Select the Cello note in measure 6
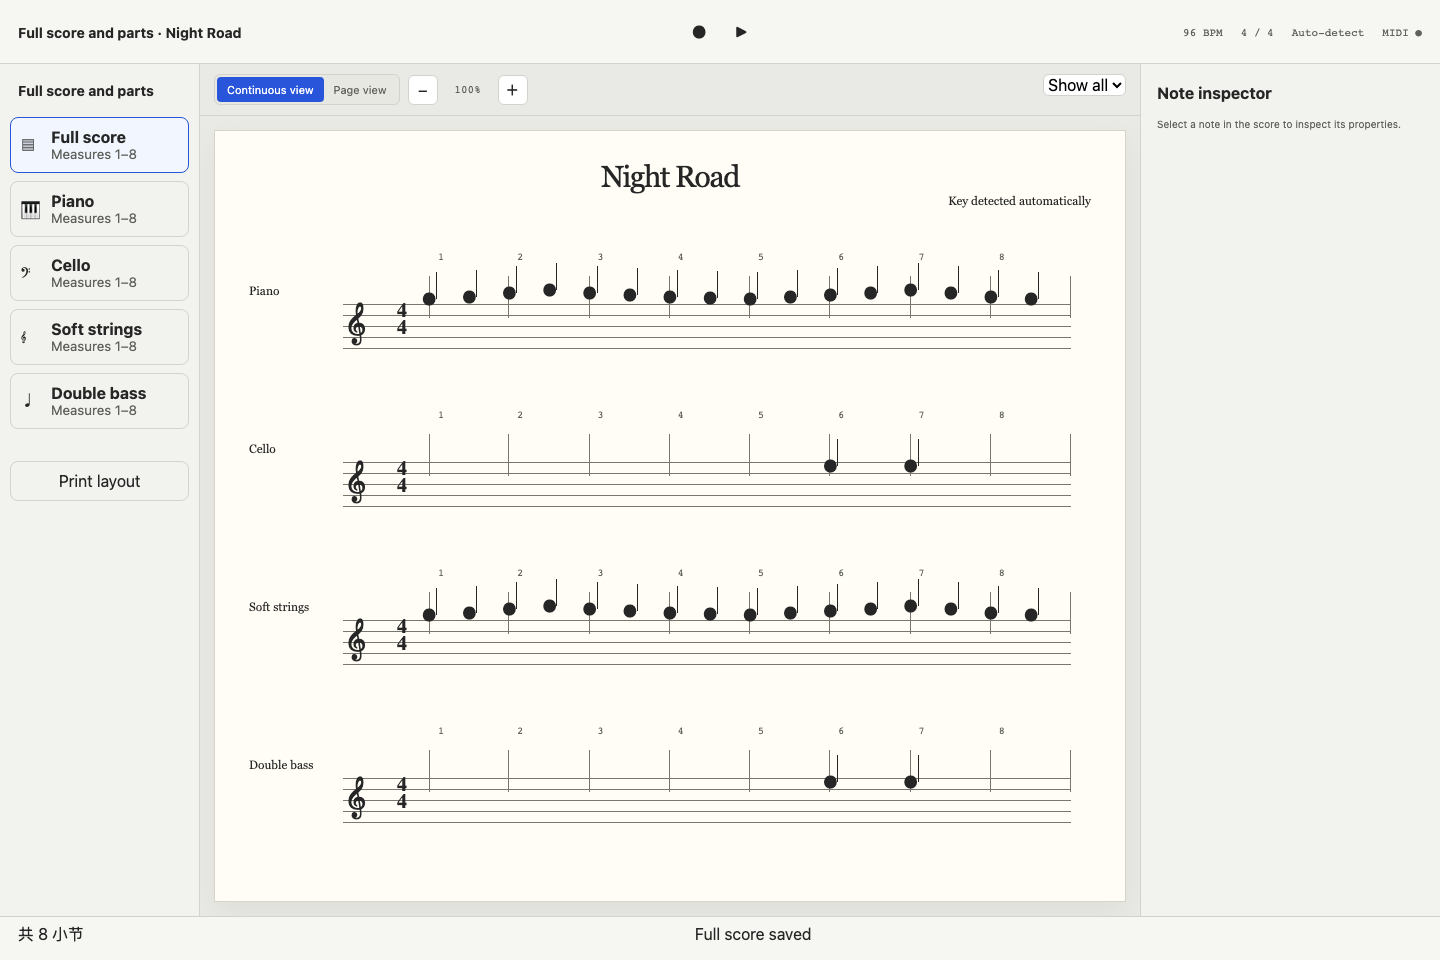Image resolution: width=1440 pixels, height=960 pixels. (830, 466)
